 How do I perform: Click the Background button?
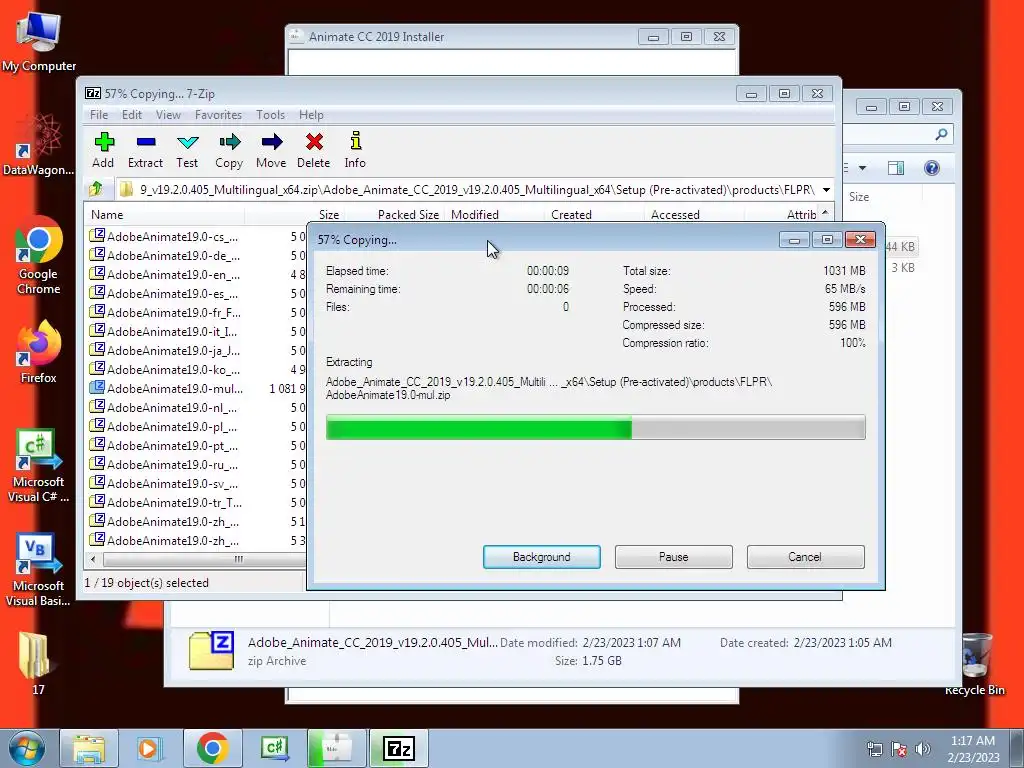[x=541, y=557]
